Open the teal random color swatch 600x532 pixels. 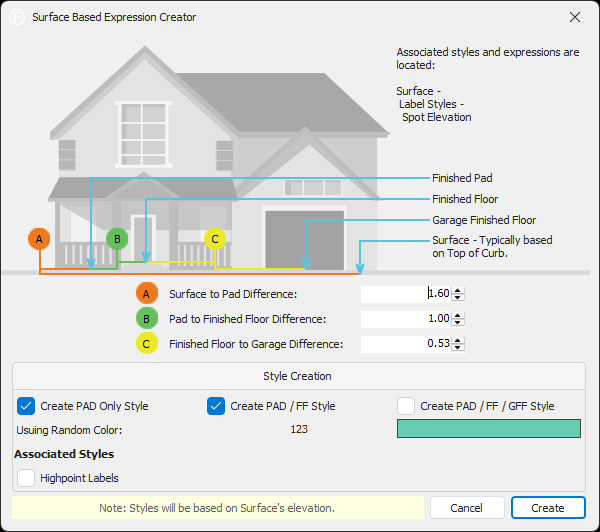(488, 429)
